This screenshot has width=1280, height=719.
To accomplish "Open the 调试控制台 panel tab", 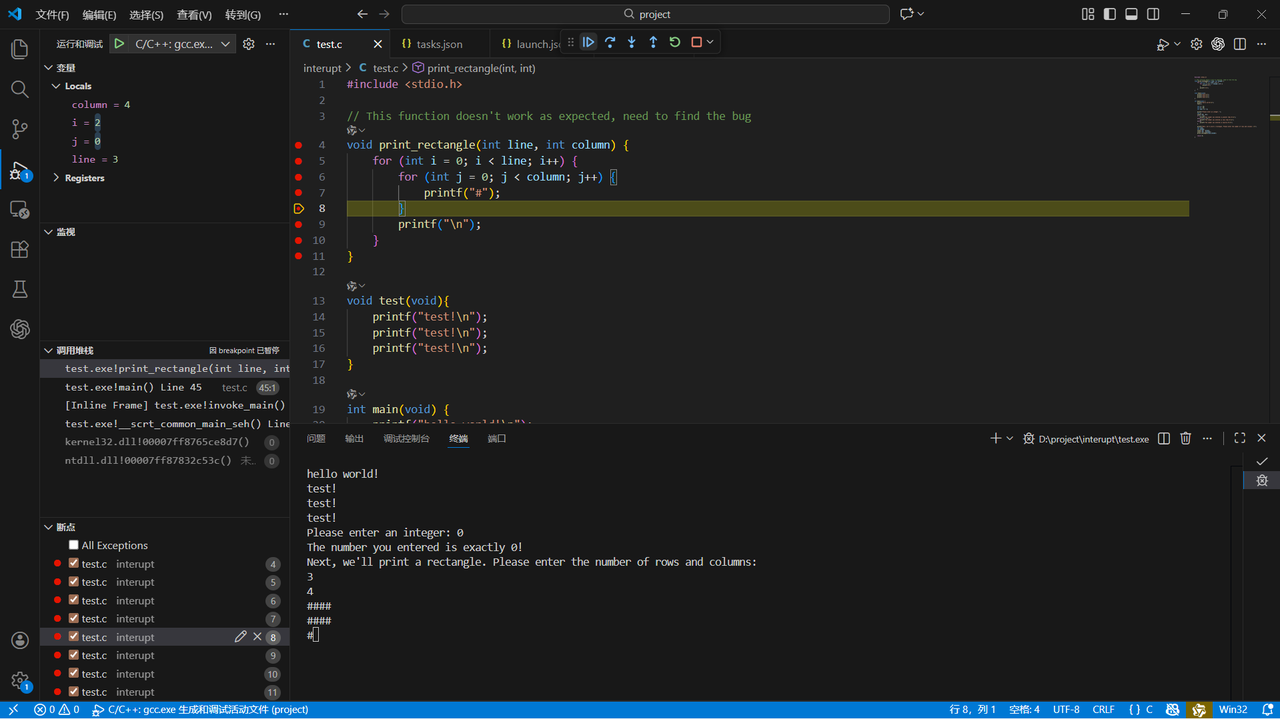I will pos(406,438).
